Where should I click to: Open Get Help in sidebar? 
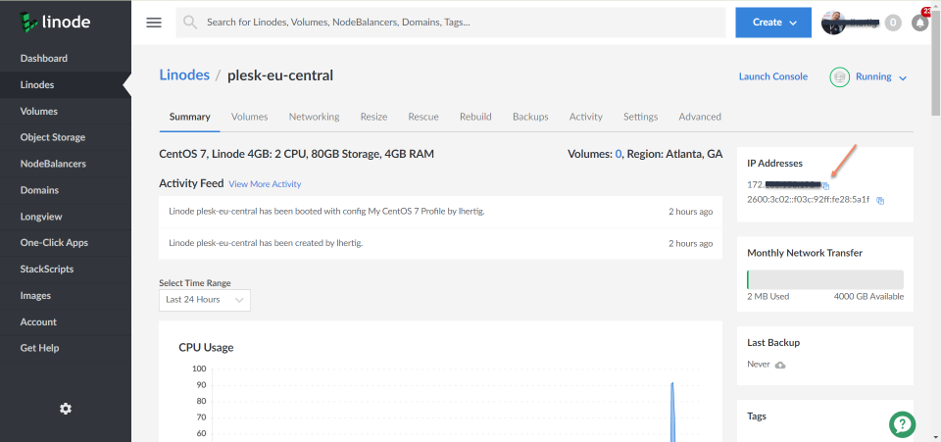click(x=65, y=348)
